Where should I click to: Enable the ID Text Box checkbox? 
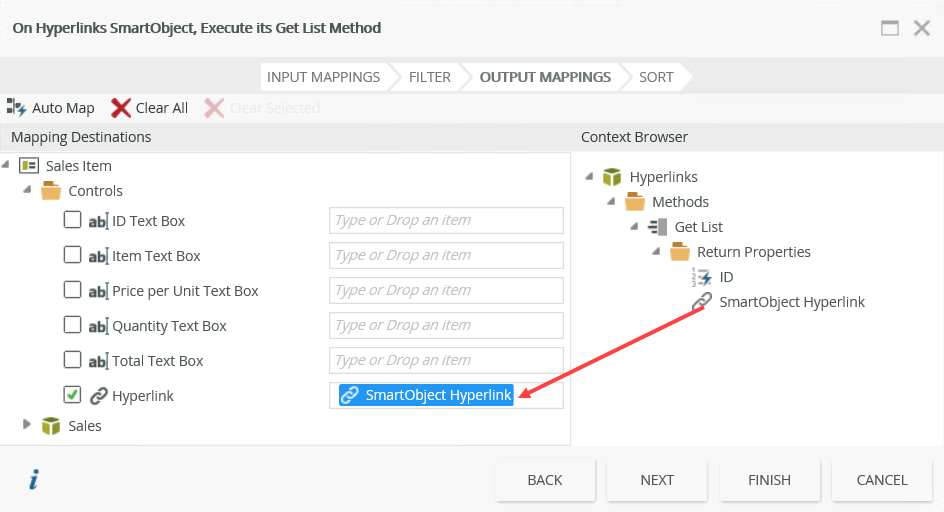72,220
